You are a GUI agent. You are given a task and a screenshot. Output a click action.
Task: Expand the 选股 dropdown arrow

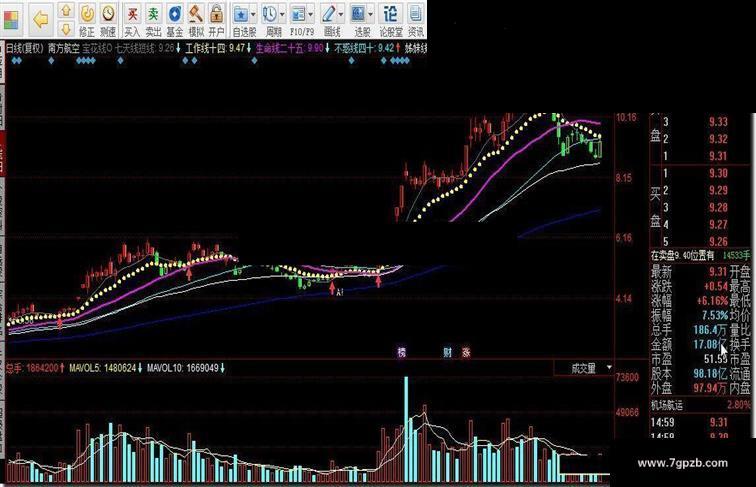point(371,14)
